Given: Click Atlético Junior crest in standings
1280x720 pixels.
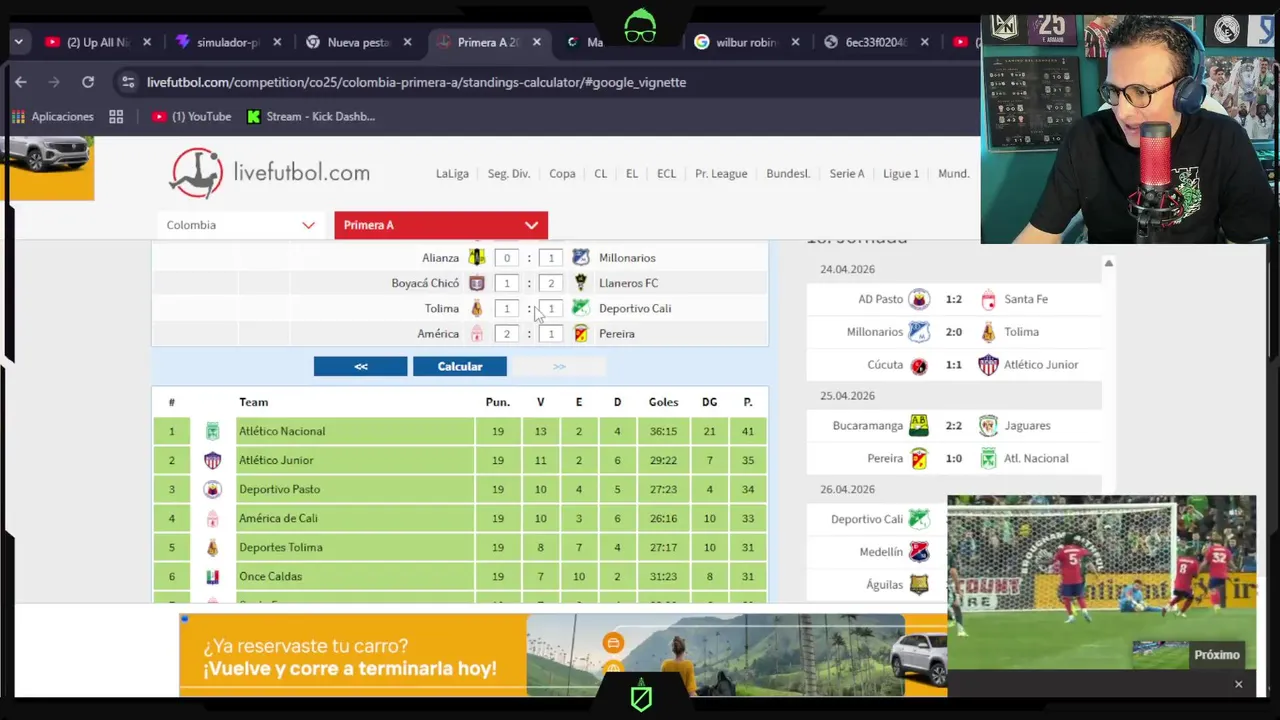Looking at the screenshot, I should point(212,460).
